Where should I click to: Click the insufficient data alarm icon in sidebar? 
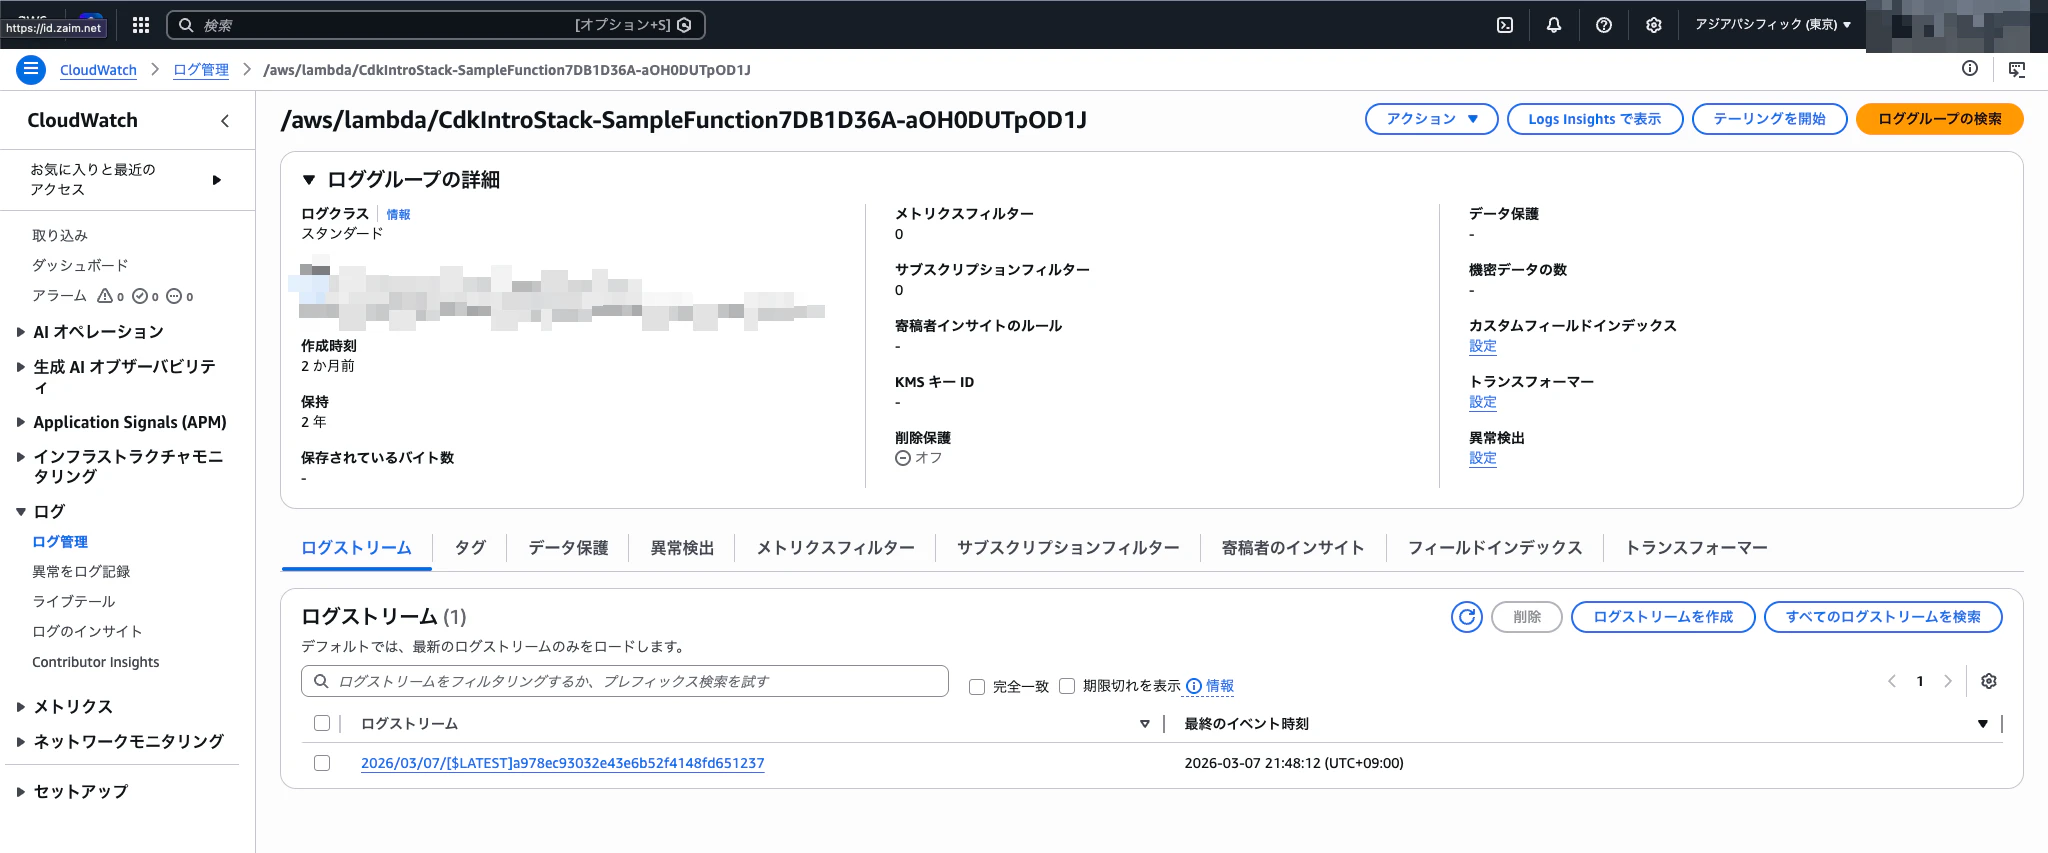point(174,296)
